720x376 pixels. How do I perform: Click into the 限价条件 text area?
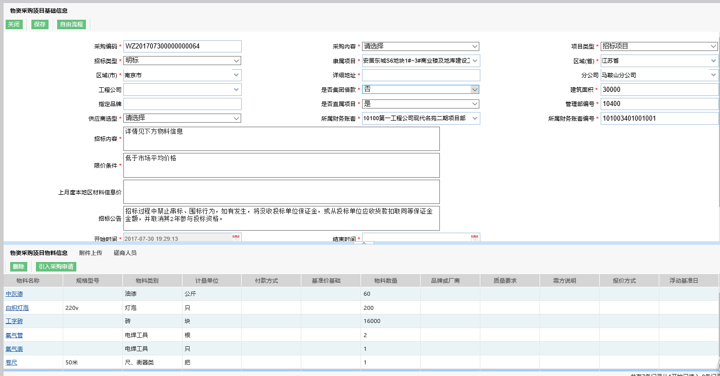point(281,165)
